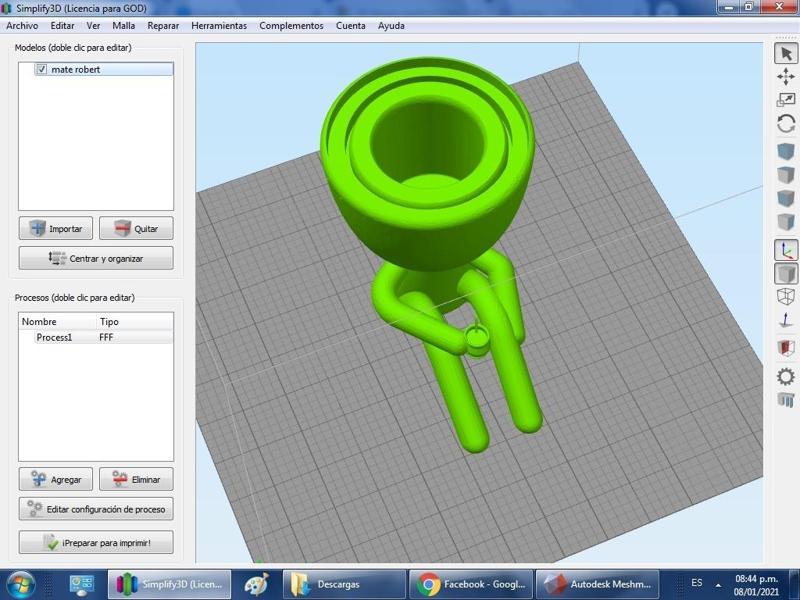Open the Reparar menu
The height and width of the screenshot is (600, 800).
click(163, 26)
